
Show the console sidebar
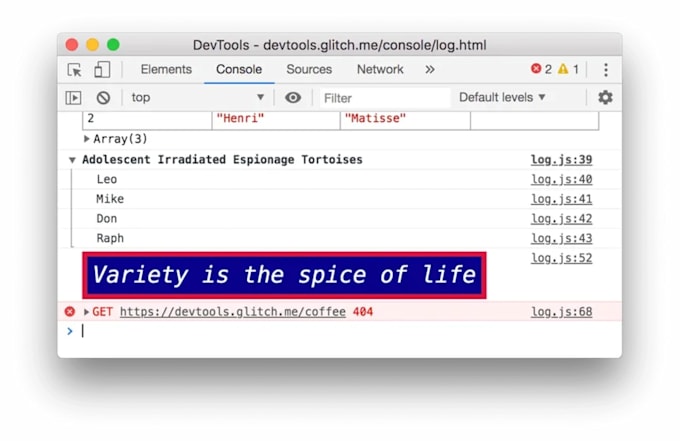(x=73, y=98)
